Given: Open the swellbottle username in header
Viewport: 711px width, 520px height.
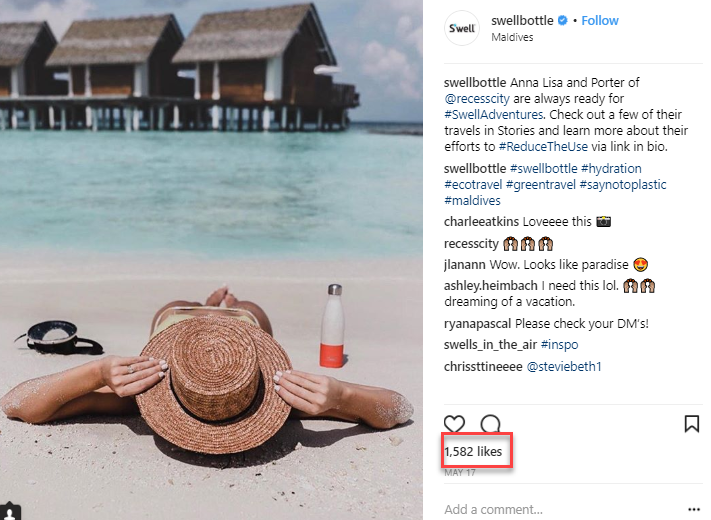Looking at the screenshot, I should (522, 21).
